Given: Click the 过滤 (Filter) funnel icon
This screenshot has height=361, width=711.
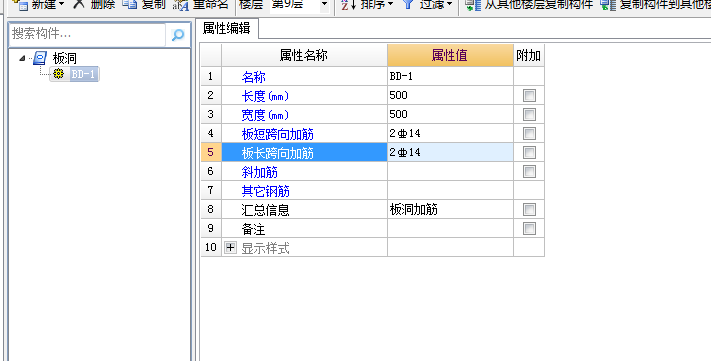Looking at the screenshot, I should click(x=408, y=5).
